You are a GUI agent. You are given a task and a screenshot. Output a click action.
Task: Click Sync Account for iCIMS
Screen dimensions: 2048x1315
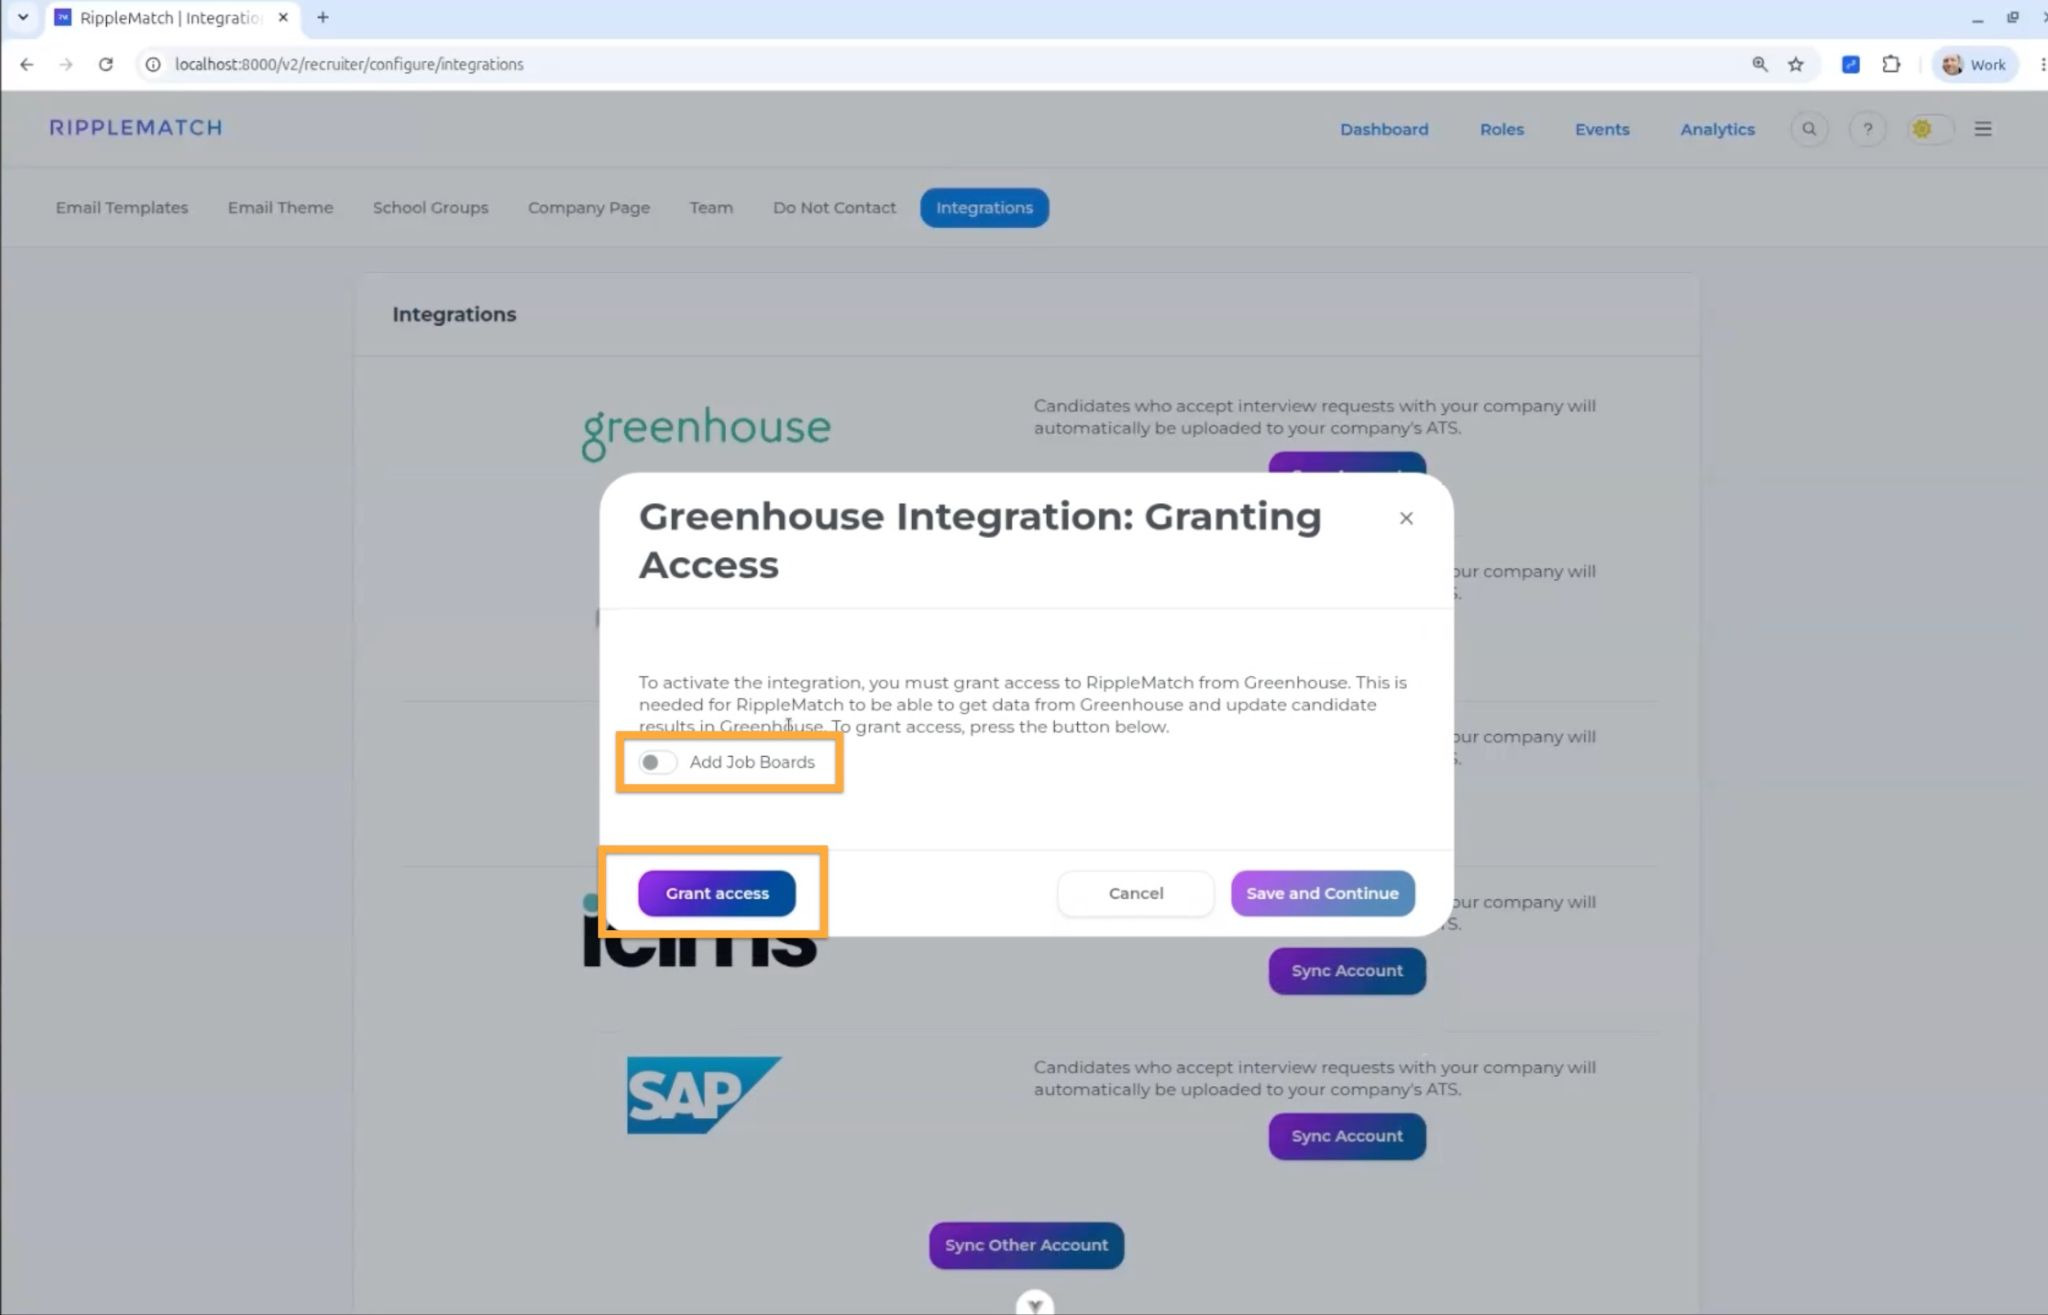click(1347, 971)
